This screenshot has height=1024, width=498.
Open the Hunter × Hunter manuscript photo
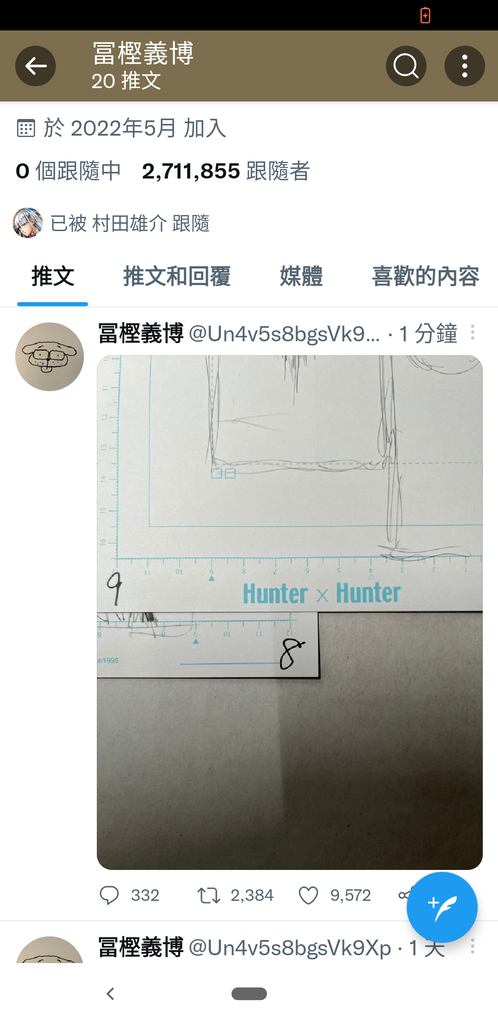tap(290, 612)
